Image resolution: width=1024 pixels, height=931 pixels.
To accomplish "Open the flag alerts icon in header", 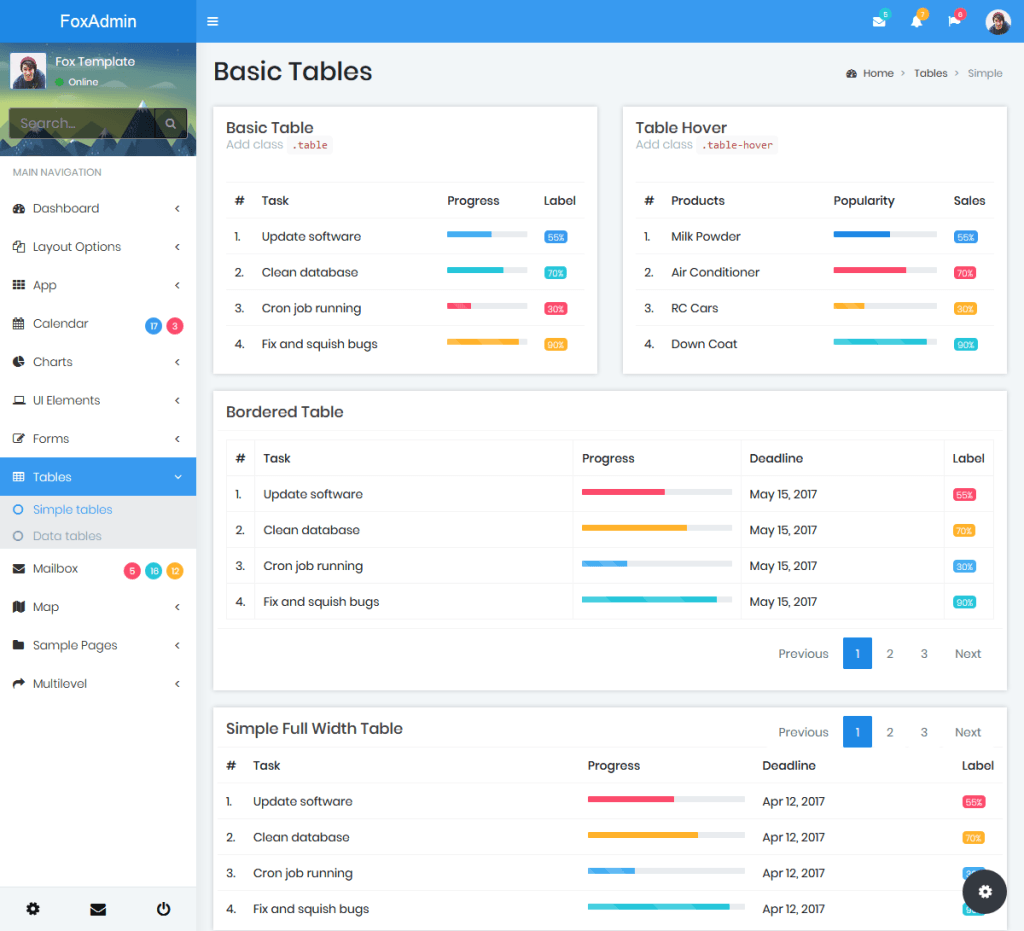I will pos(954,20).
